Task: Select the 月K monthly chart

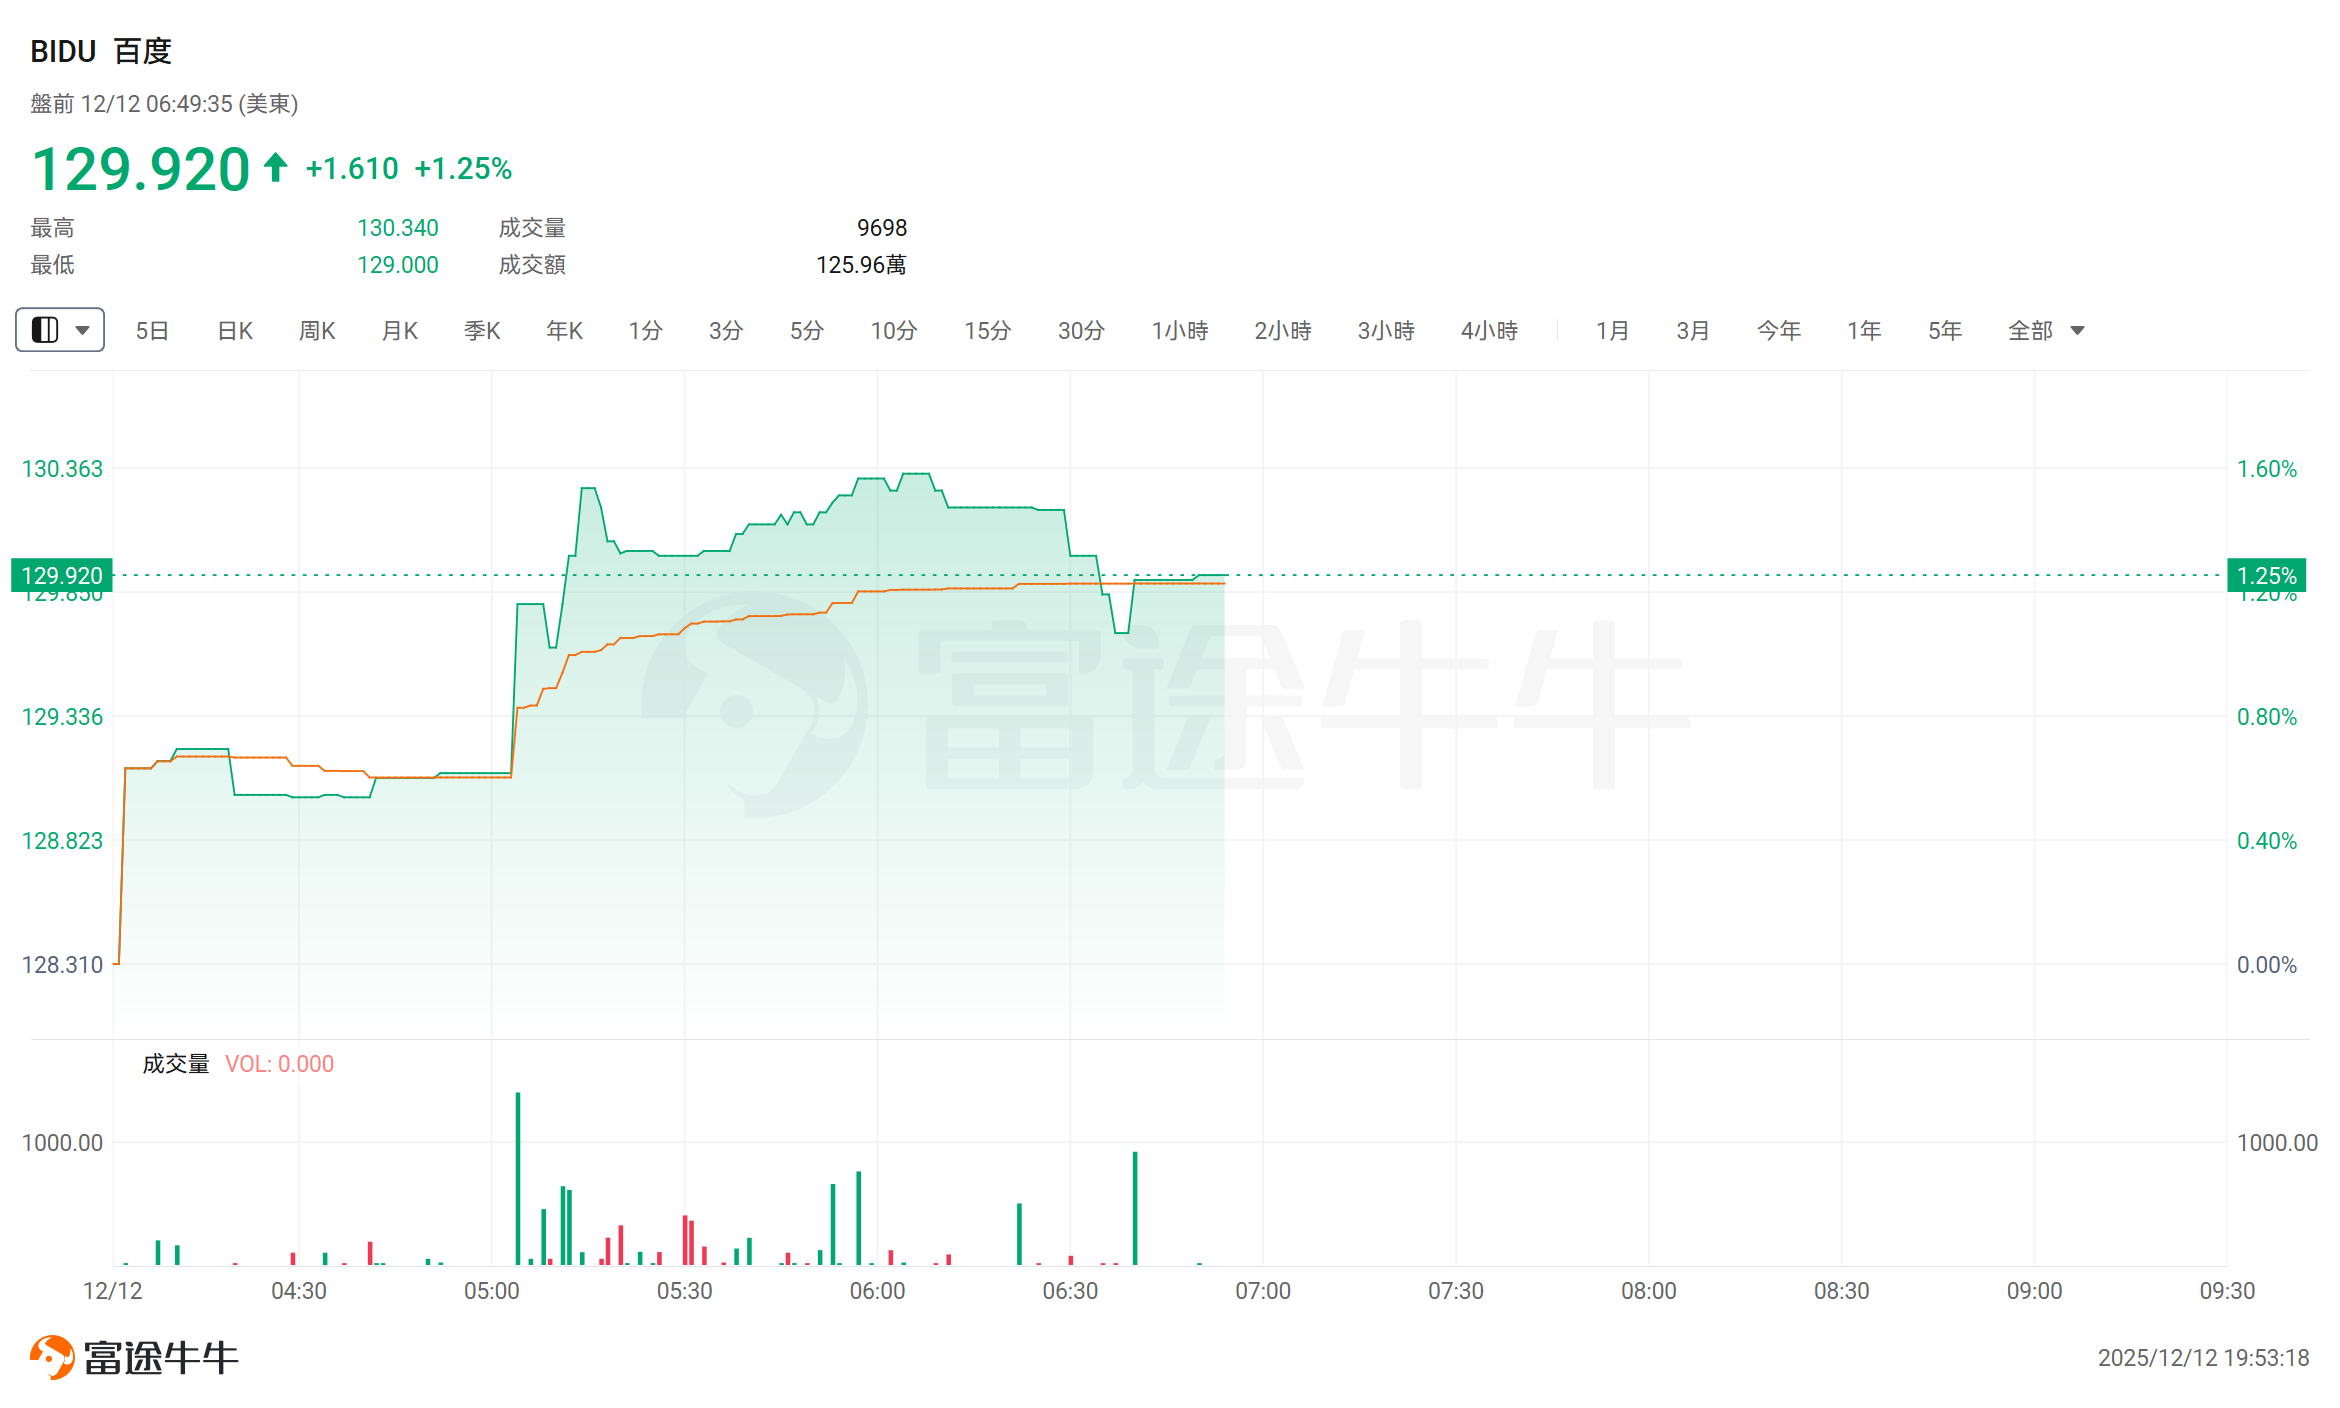Action: point(400,331)
